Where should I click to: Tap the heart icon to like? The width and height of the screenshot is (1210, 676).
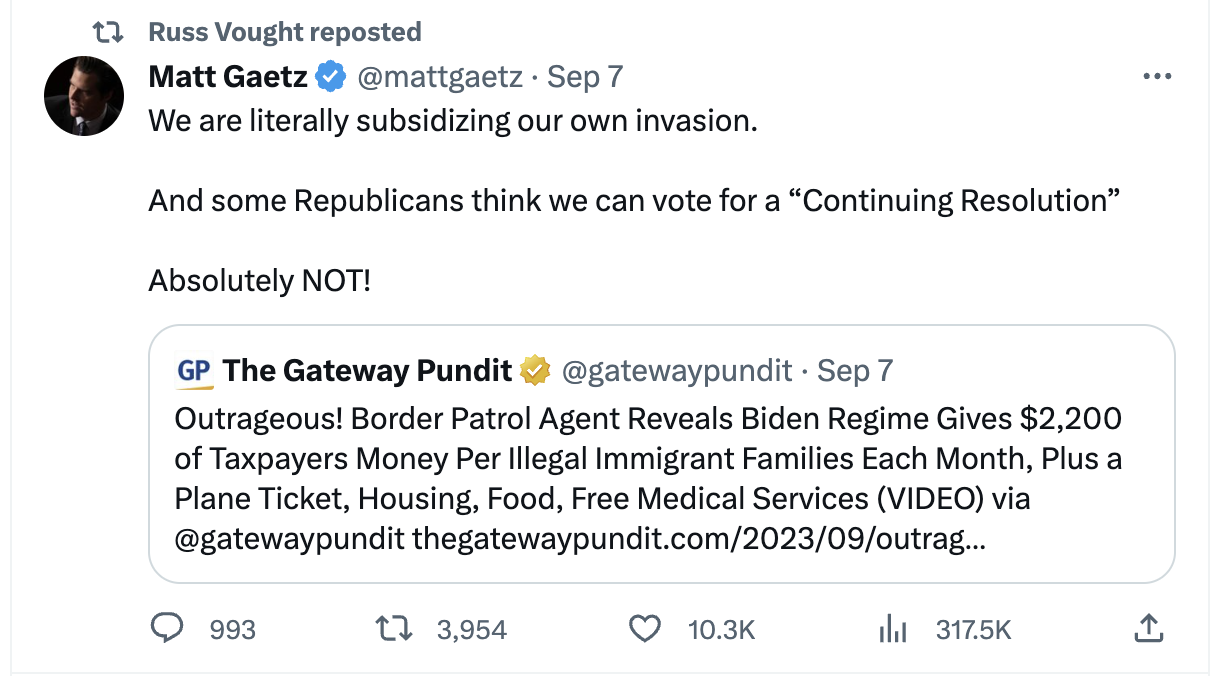click(x=645, y=630)
